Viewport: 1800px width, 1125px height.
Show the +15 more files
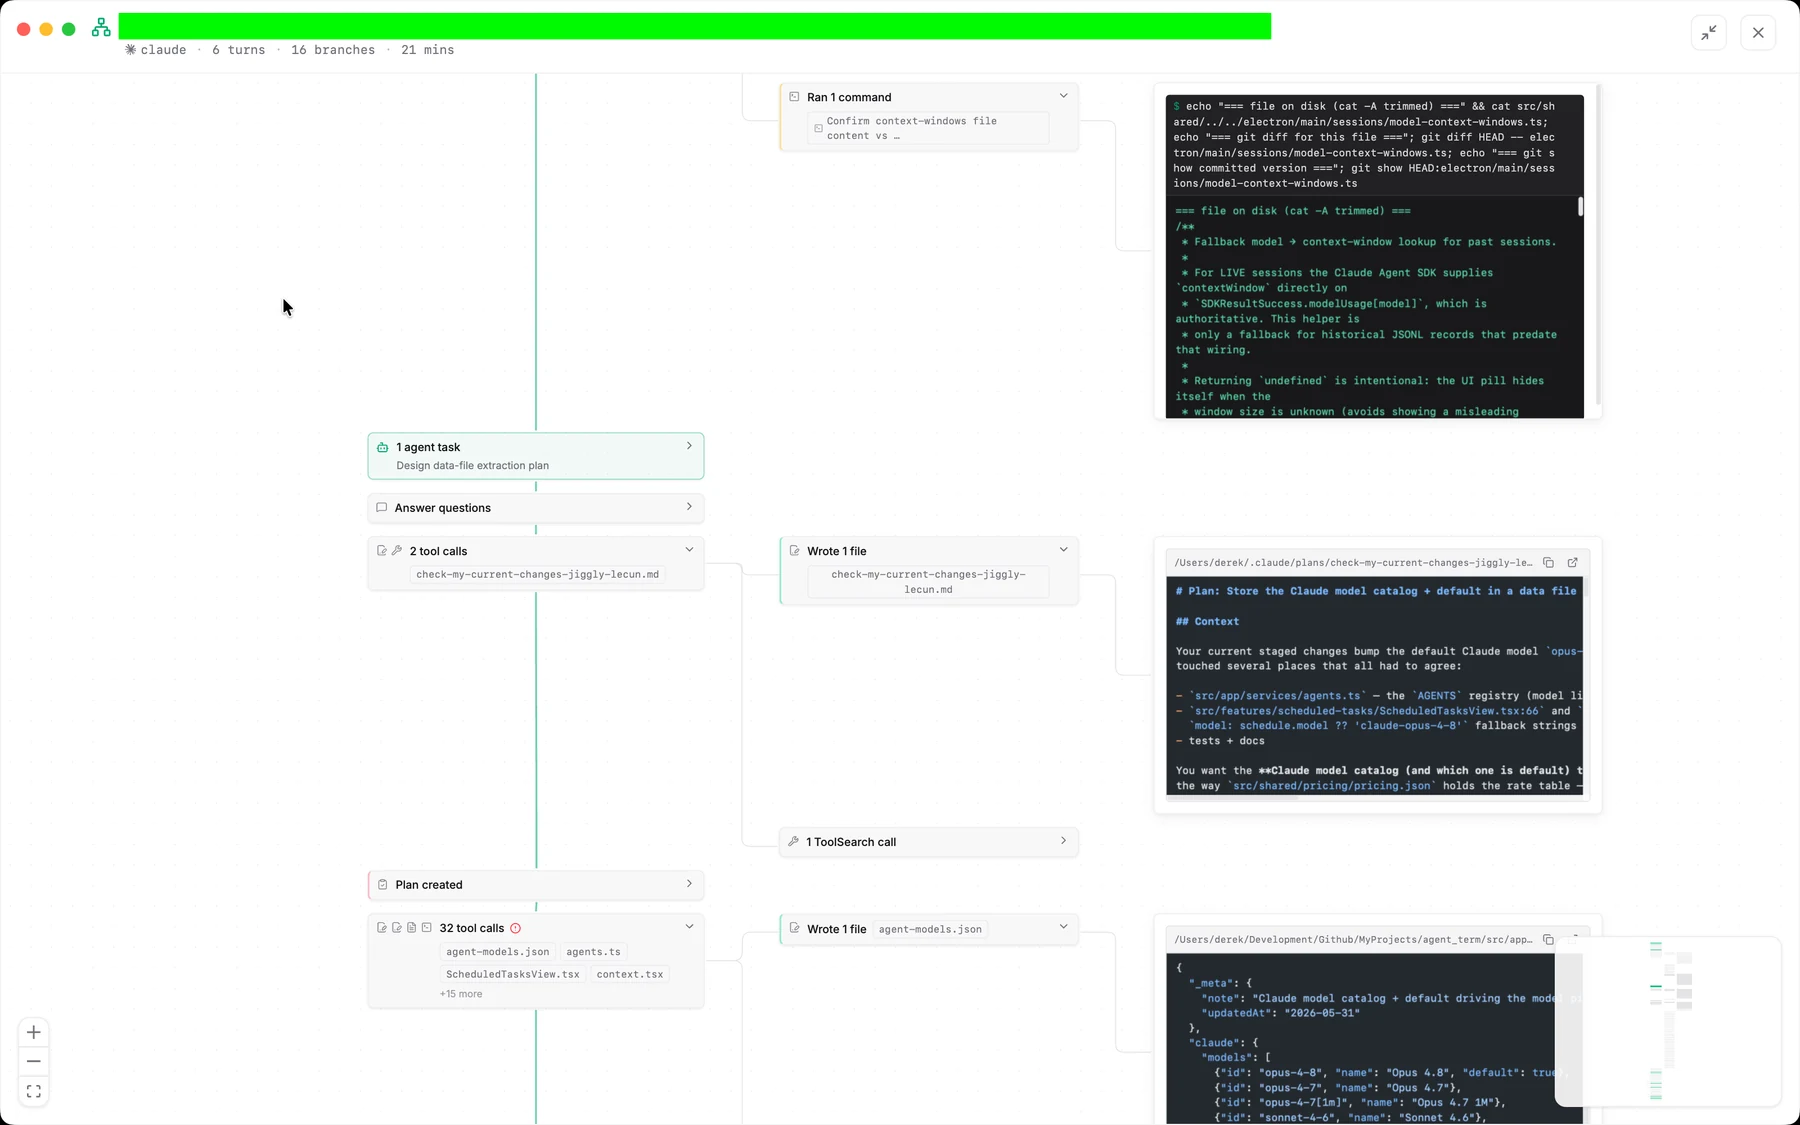point(461,994)
